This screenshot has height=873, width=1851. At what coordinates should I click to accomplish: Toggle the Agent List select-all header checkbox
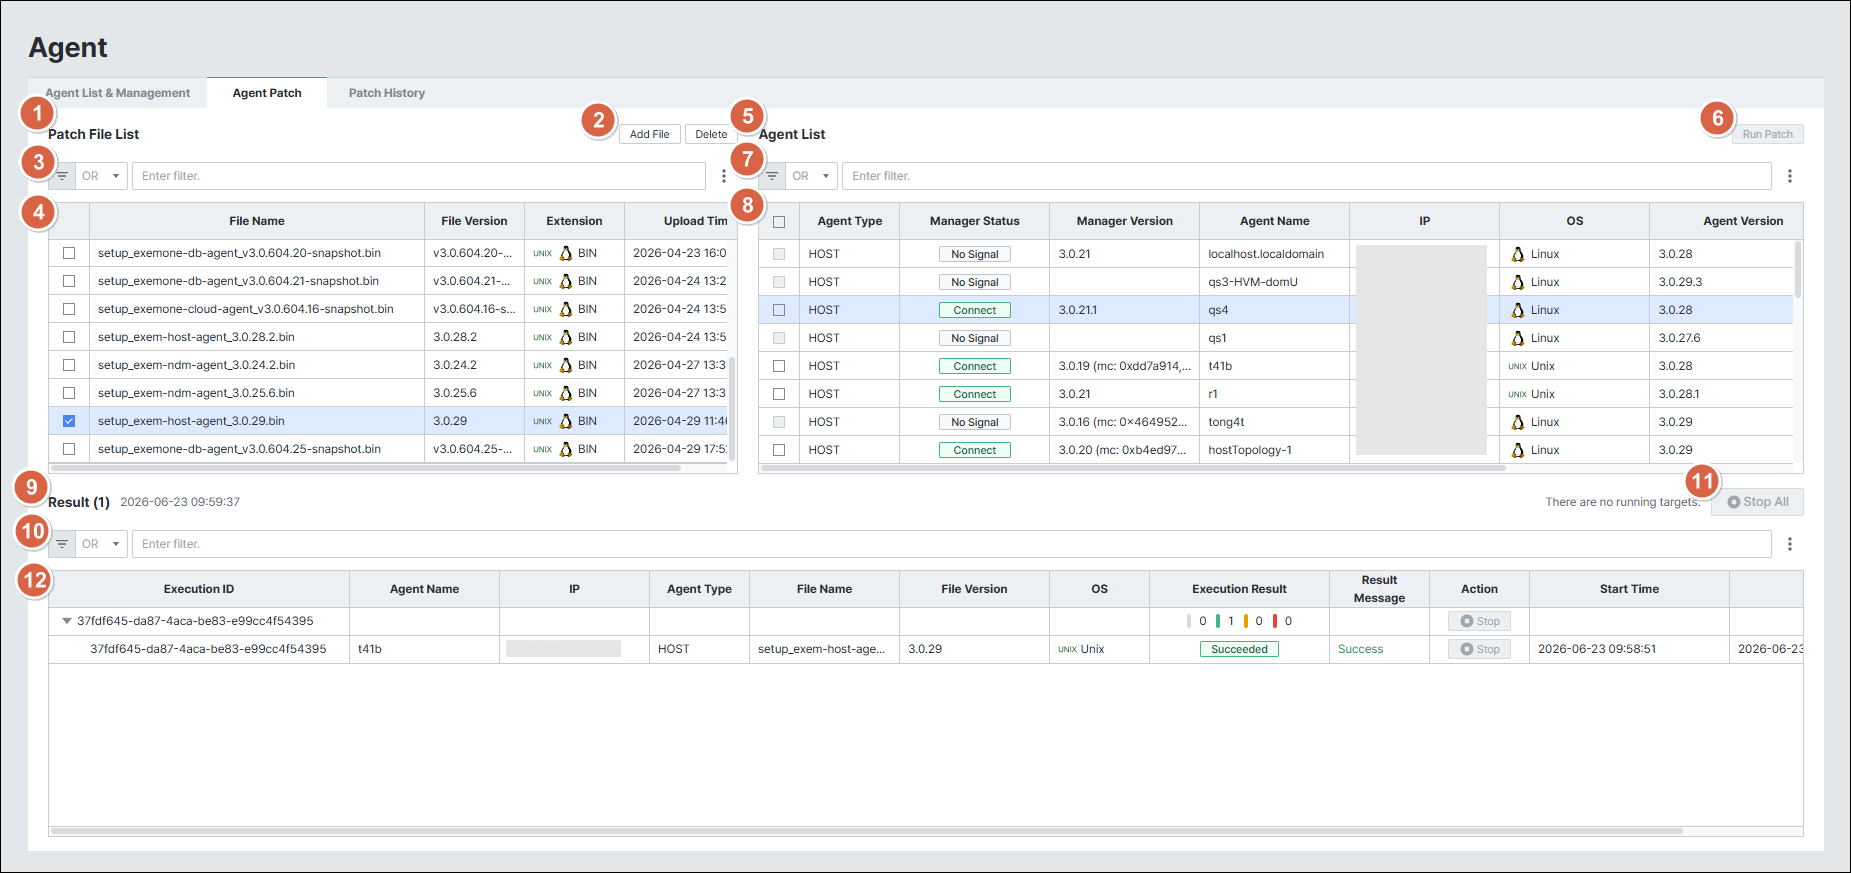[779, 222]
